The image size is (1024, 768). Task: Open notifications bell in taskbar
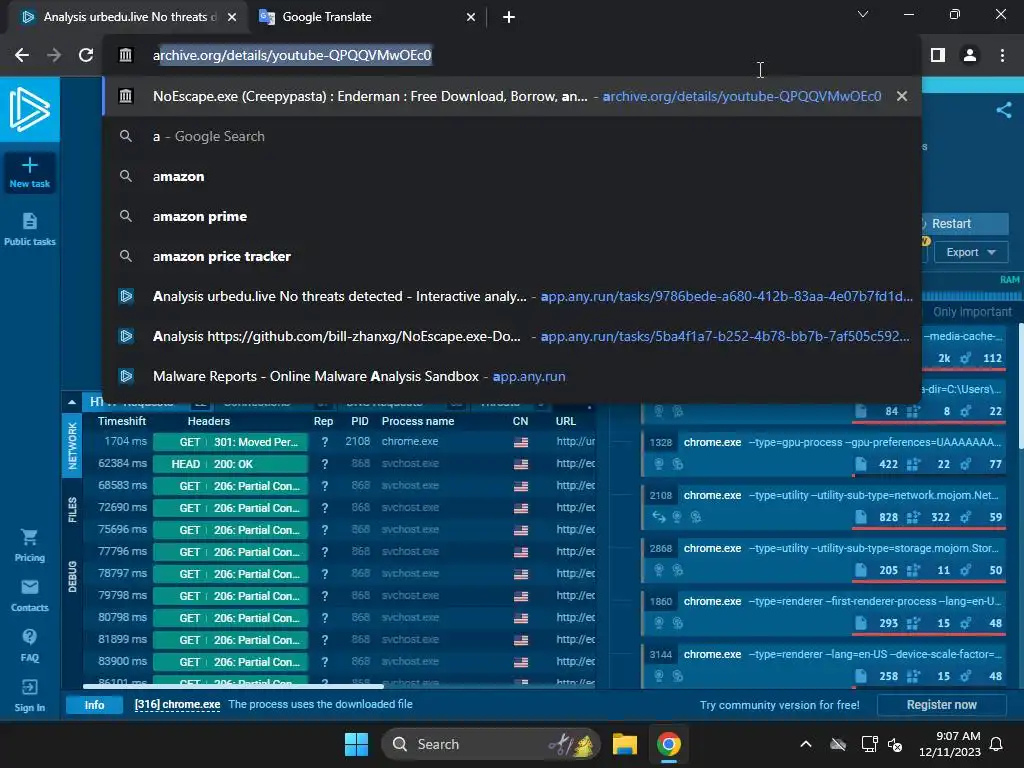tap(997, 744)
